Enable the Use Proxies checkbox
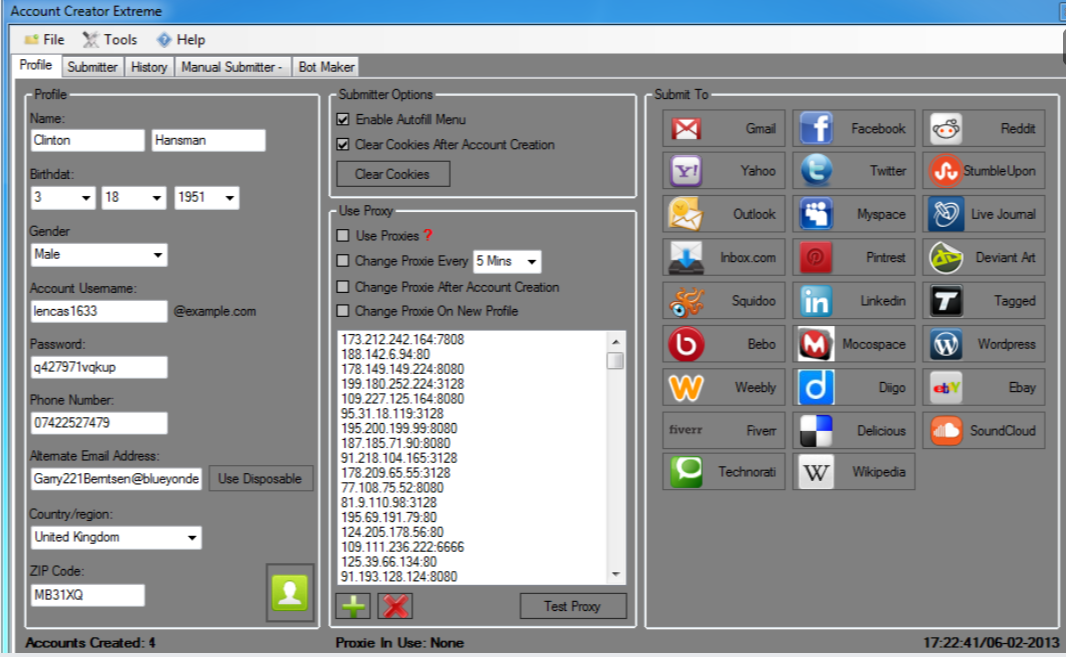 coord(345,236)
